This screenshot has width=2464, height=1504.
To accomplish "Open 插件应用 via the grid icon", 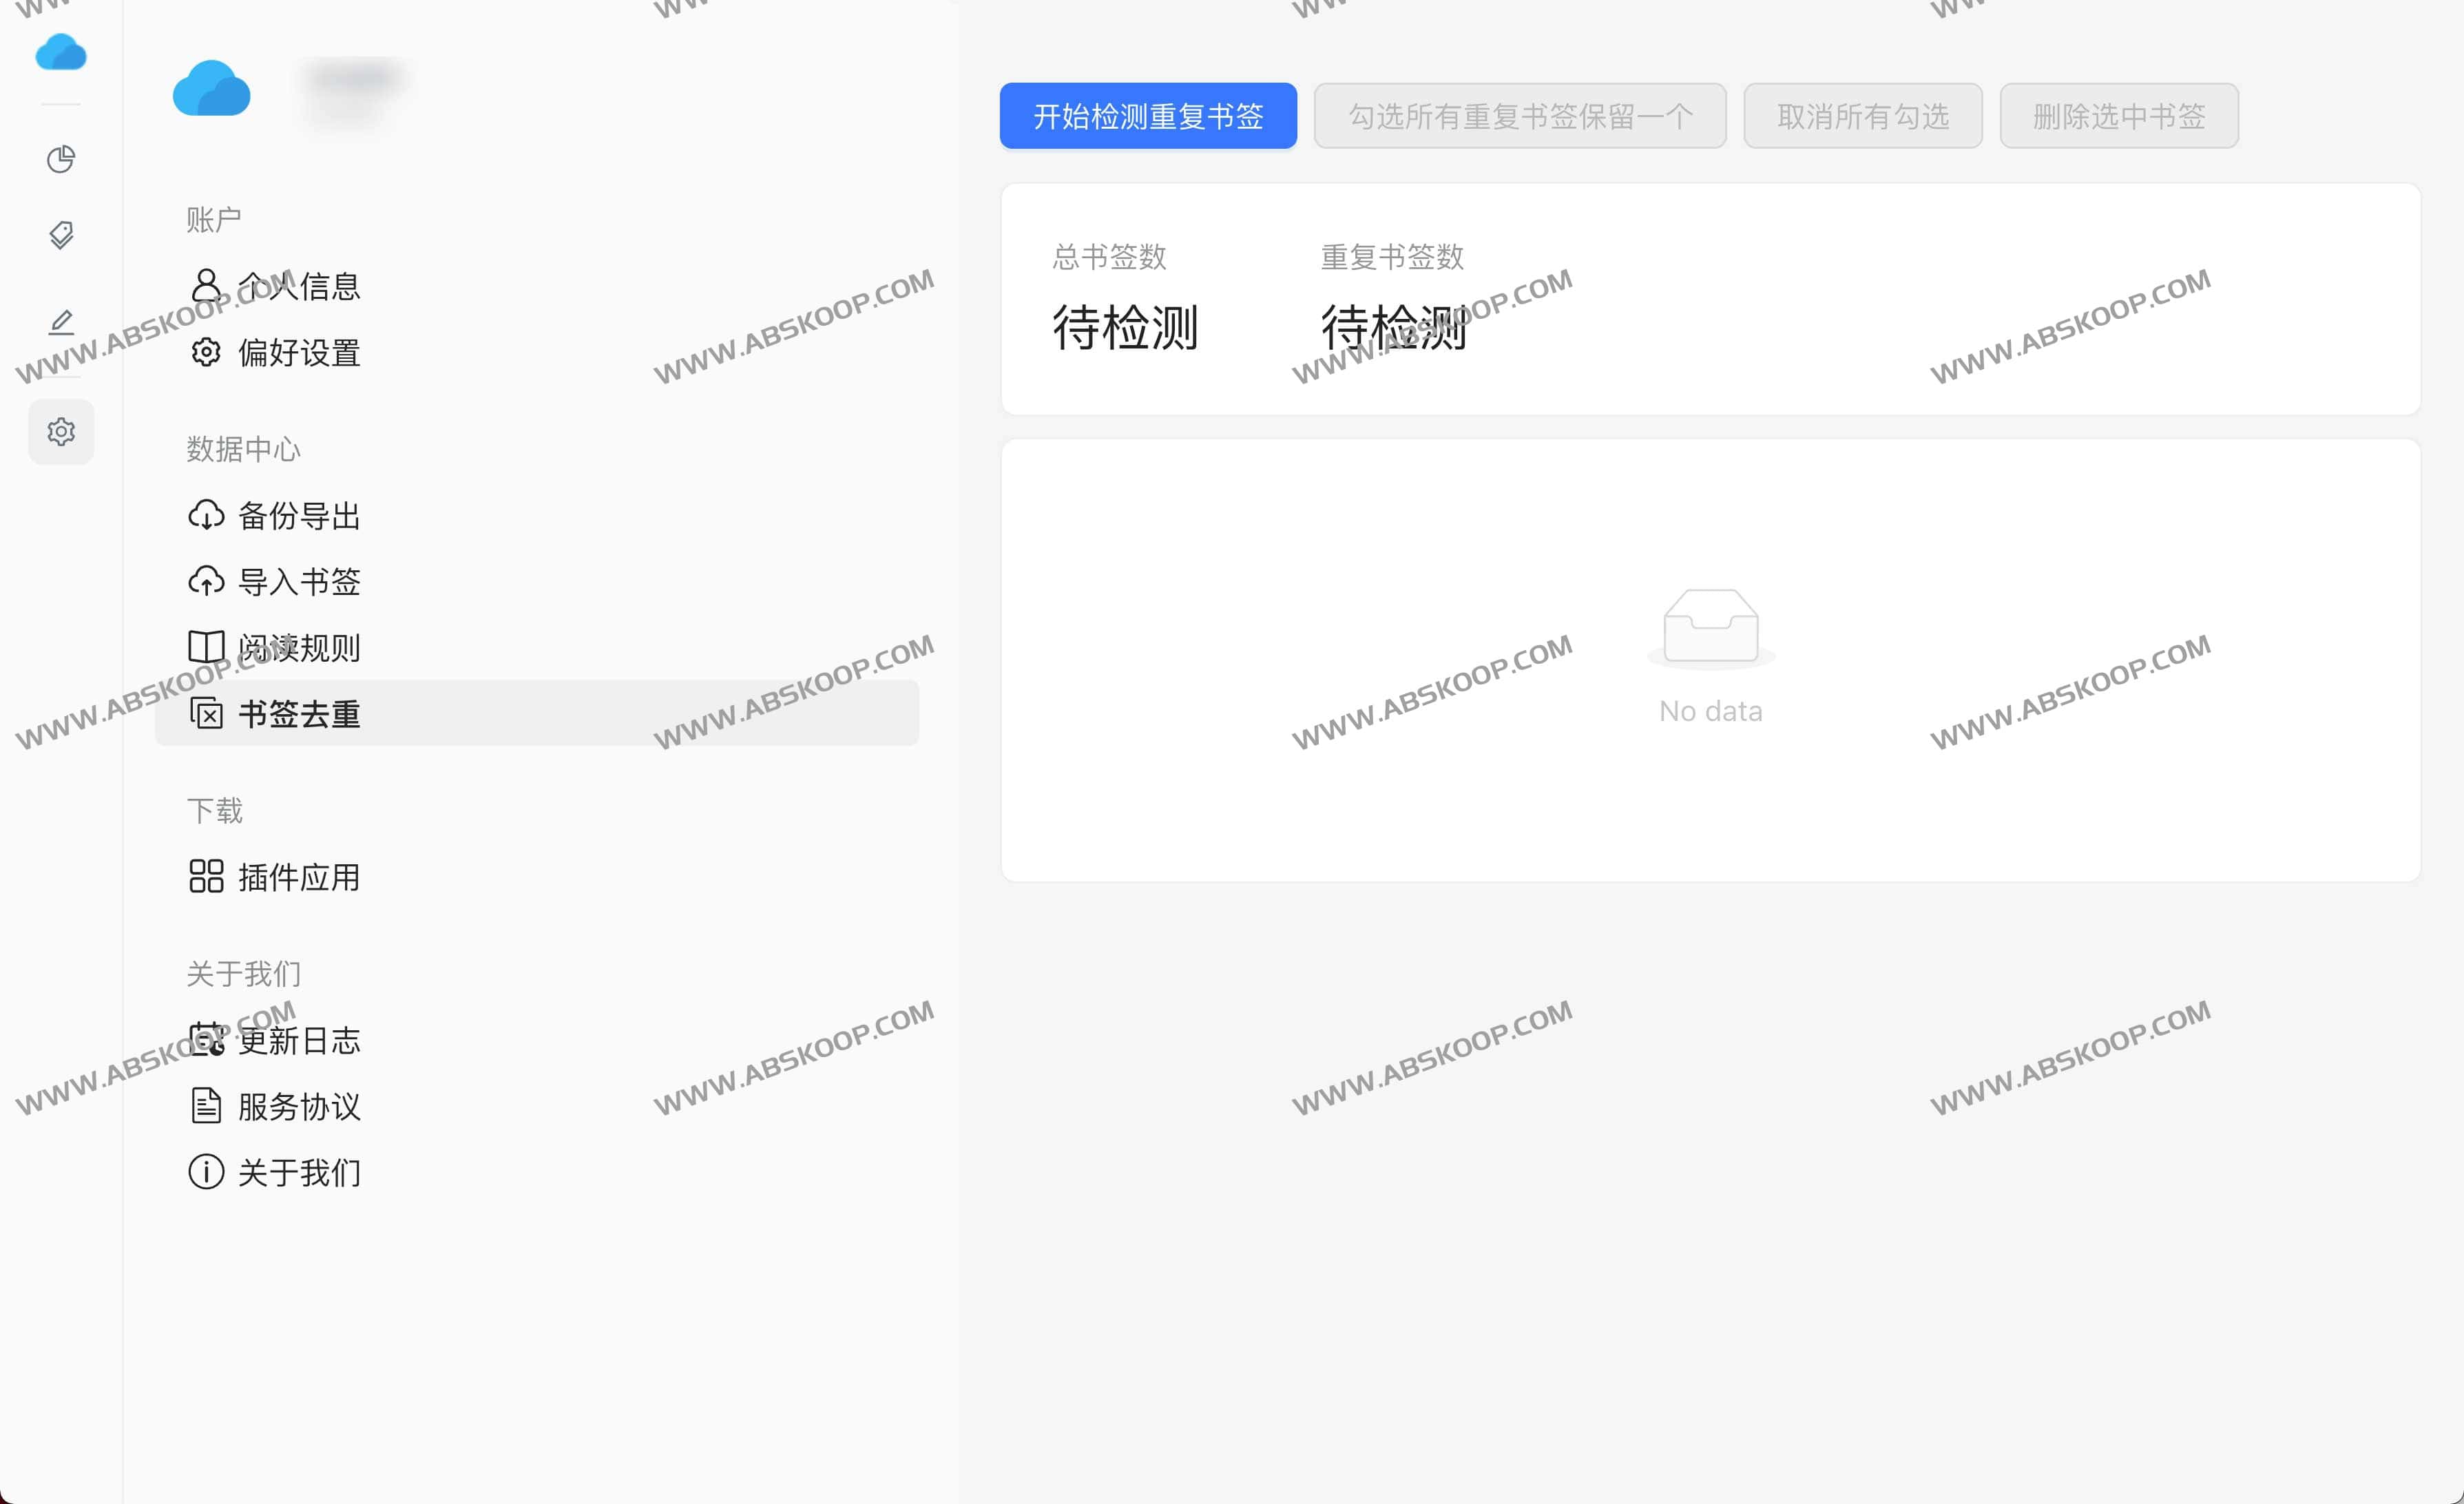I will (x=207, y=877).
